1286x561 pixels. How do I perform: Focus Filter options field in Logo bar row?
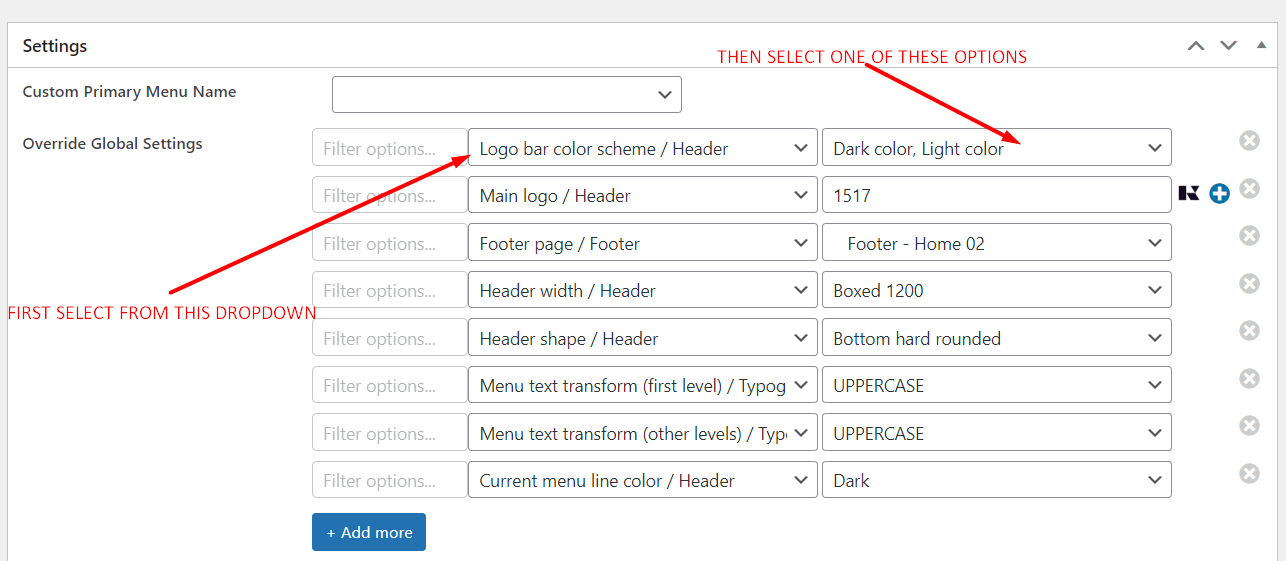pos(390,148)
